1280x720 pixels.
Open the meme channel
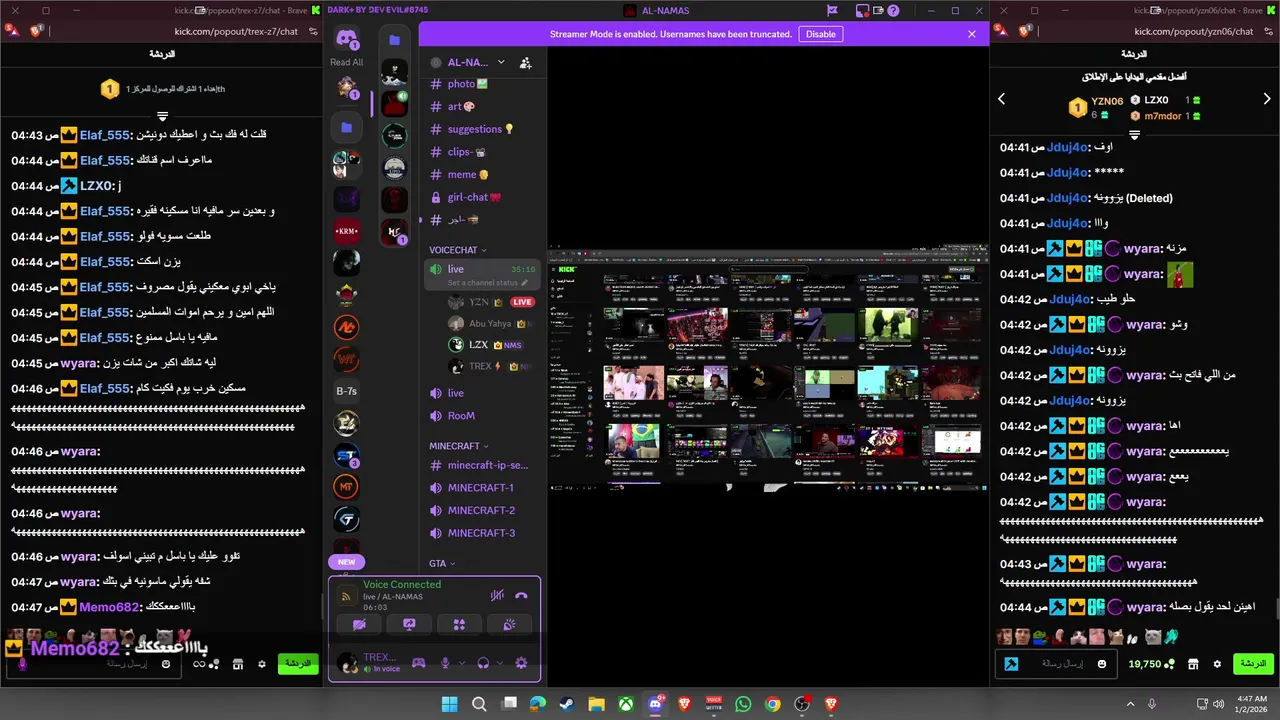(483, 175)
